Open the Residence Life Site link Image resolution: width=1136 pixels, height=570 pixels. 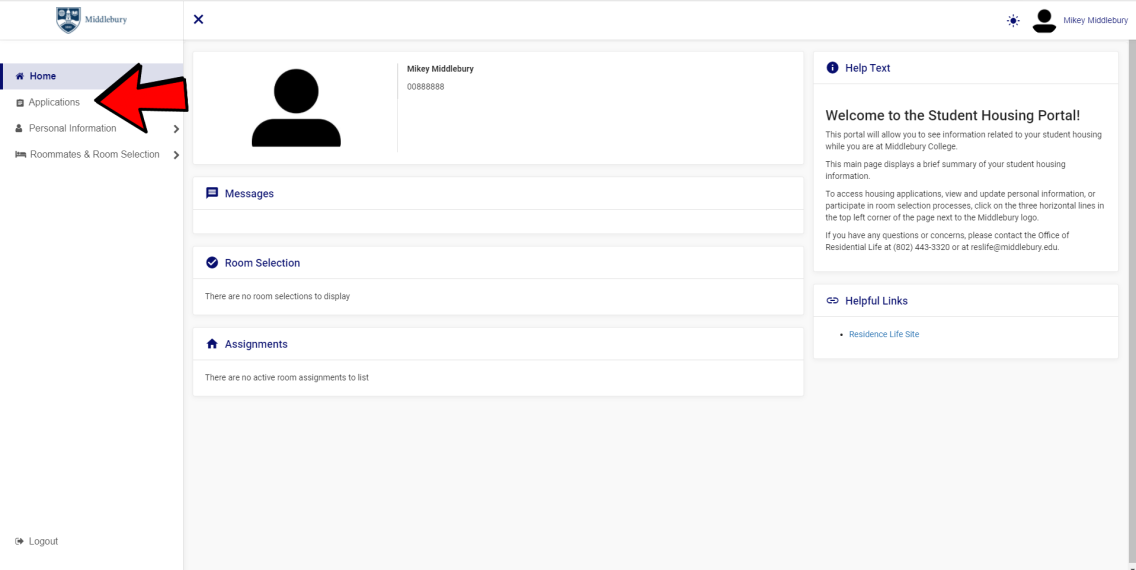pyautogui.click(x=883, y=334)
